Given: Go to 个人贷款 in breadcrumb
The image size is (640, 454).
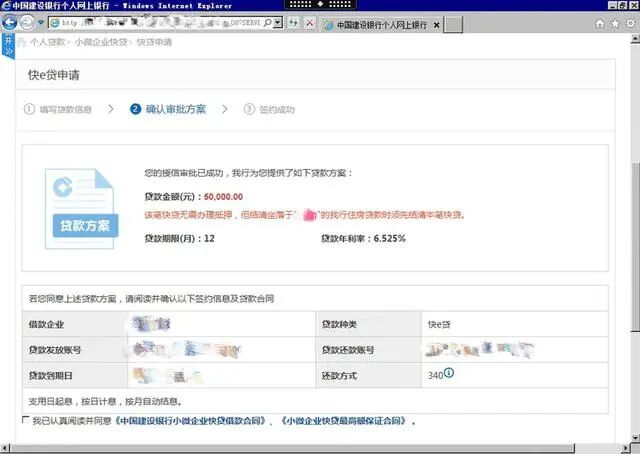Looking at the screenshot, I should pyautogui.click(x=47, y=42).
